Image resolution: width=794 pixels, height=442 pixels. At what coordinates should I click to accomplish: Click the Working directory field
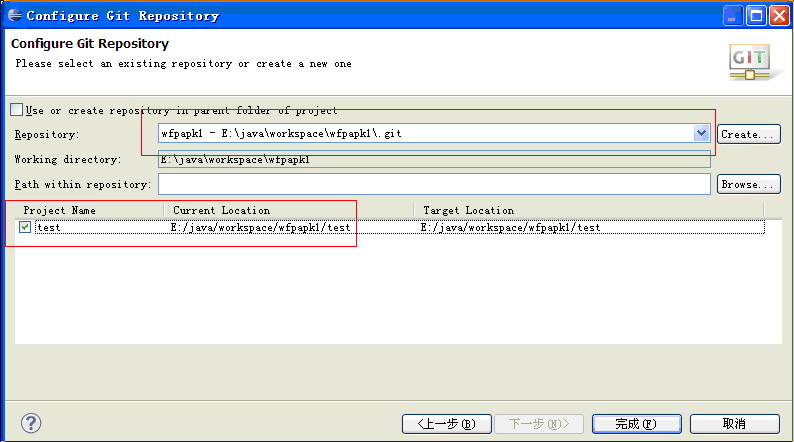(x=434, y=159)
